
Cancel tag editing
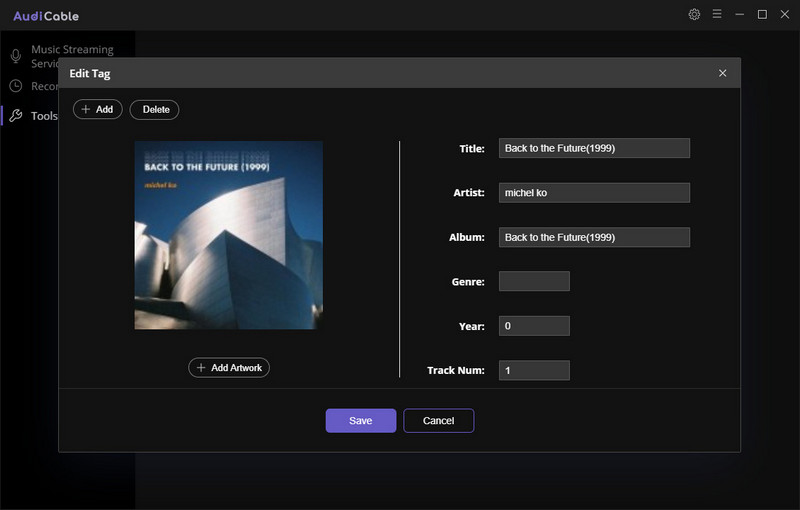439,421
